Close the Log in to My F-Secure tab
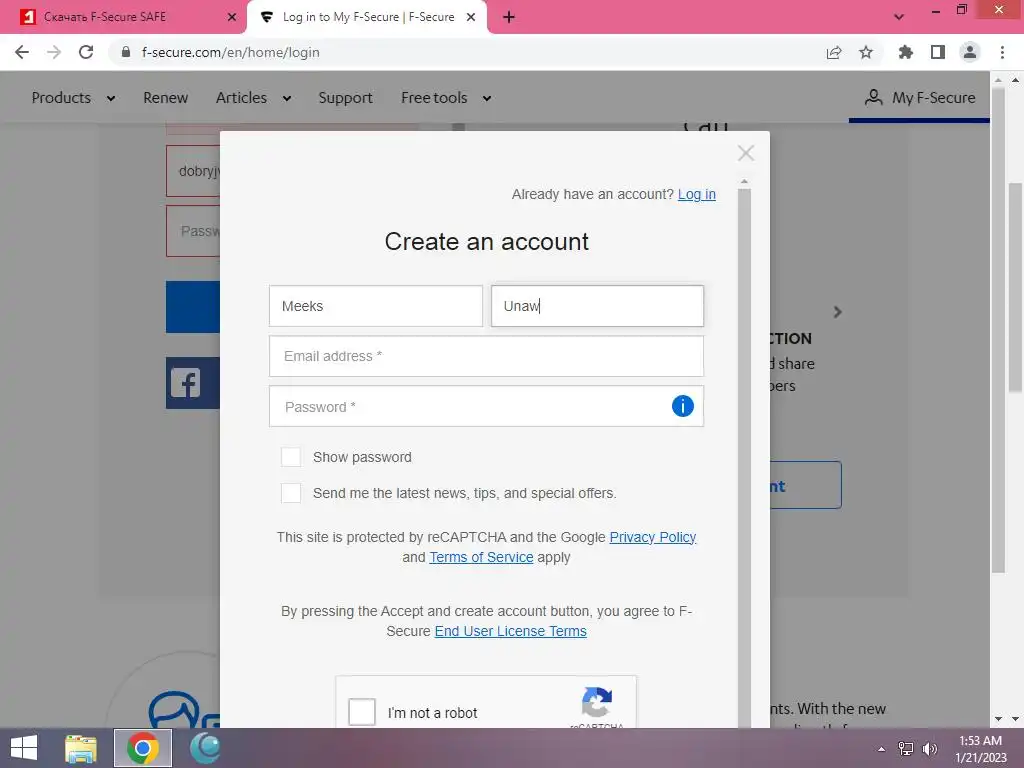Viewport: 1024px width, 768px height. coord(471,17)
